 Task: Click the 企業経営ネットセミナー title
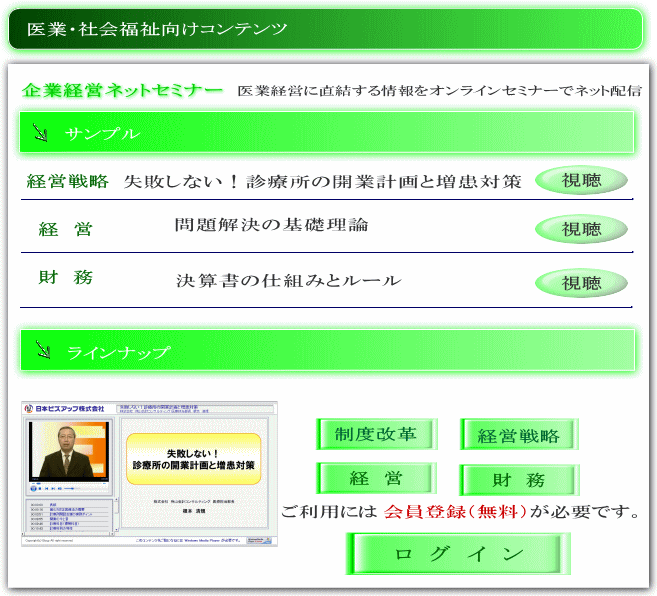pos(122,91)
